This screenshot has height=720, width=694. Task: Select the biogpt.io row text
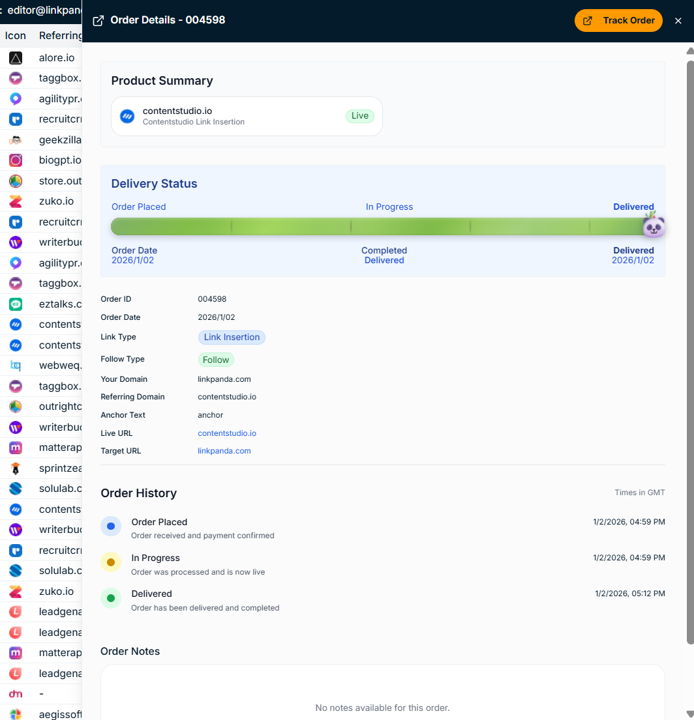[x=60, y=160]
